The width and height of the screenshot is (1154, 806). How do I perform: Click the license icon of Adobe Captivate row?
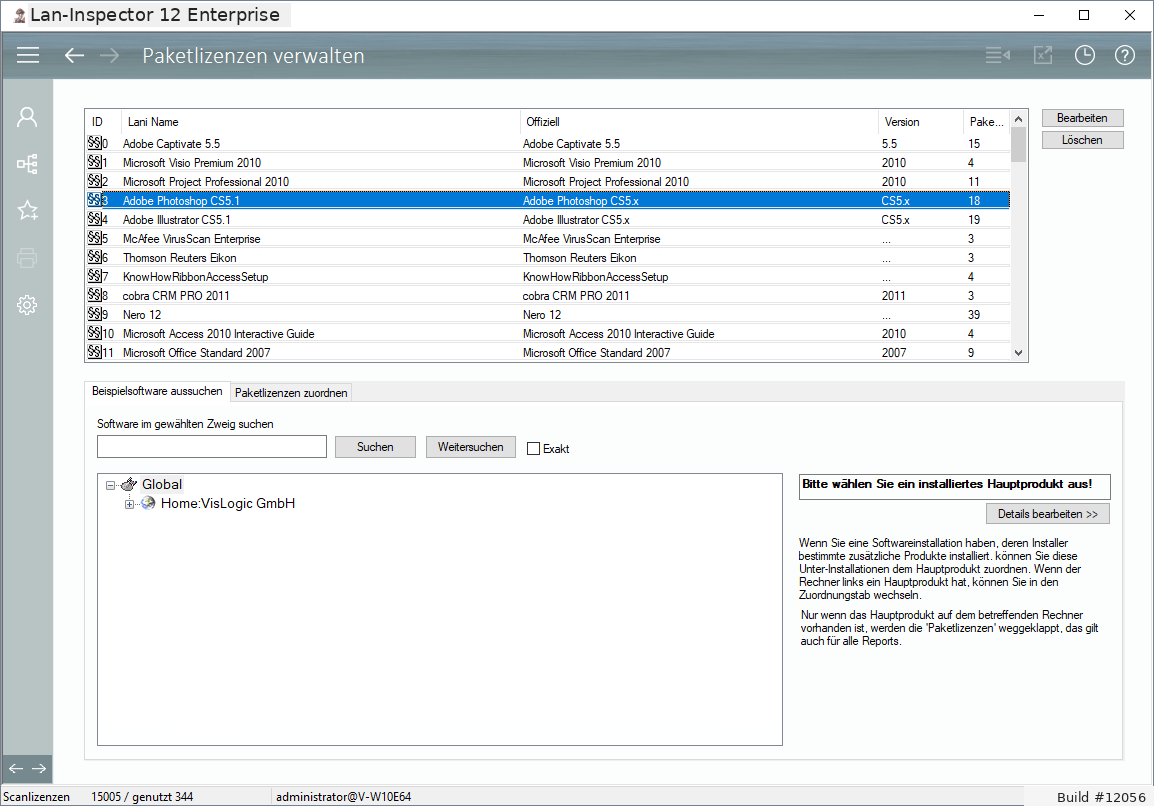click(94, 143)
